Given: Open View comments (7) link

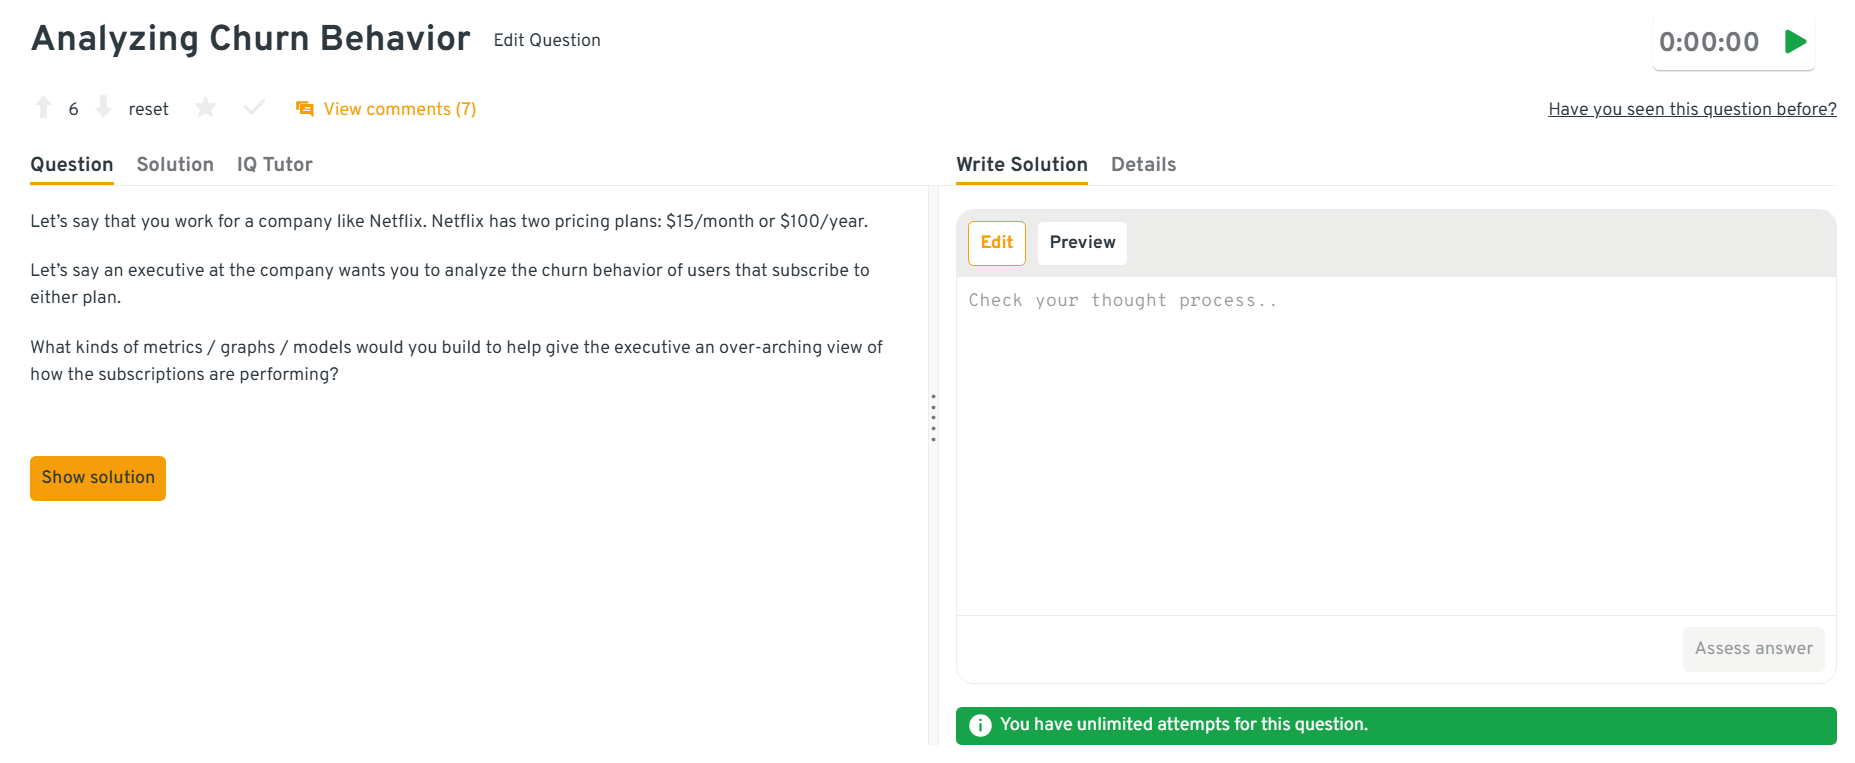Looking at the screenshot, I should (399, 109).
